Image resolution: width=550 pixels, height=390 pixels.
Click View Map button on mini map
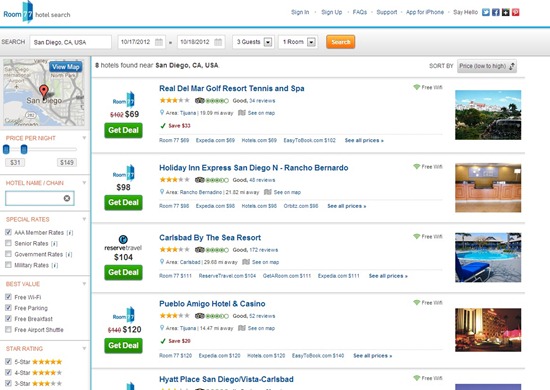coord(66,67)
